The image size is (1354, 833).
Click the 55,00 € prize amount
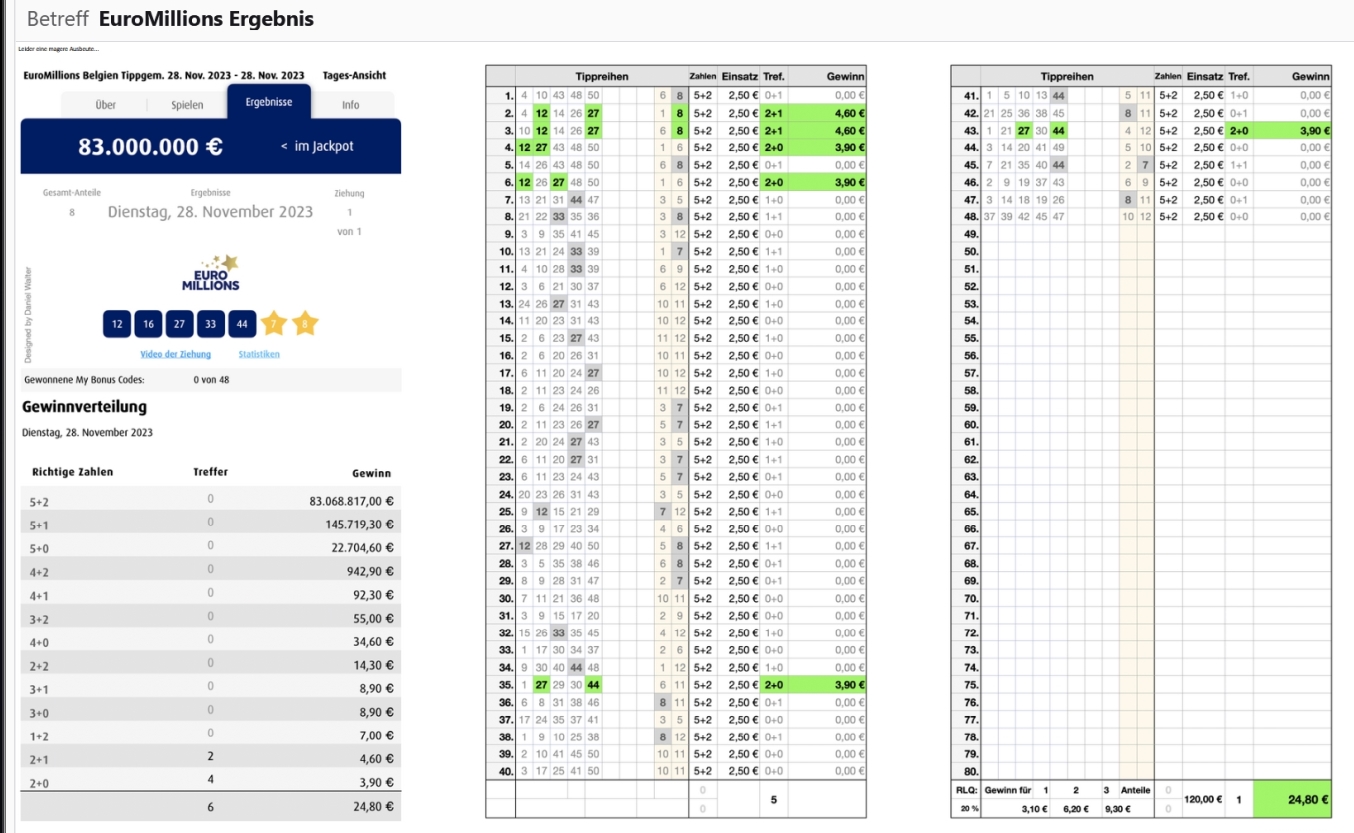tap(372, 618)
